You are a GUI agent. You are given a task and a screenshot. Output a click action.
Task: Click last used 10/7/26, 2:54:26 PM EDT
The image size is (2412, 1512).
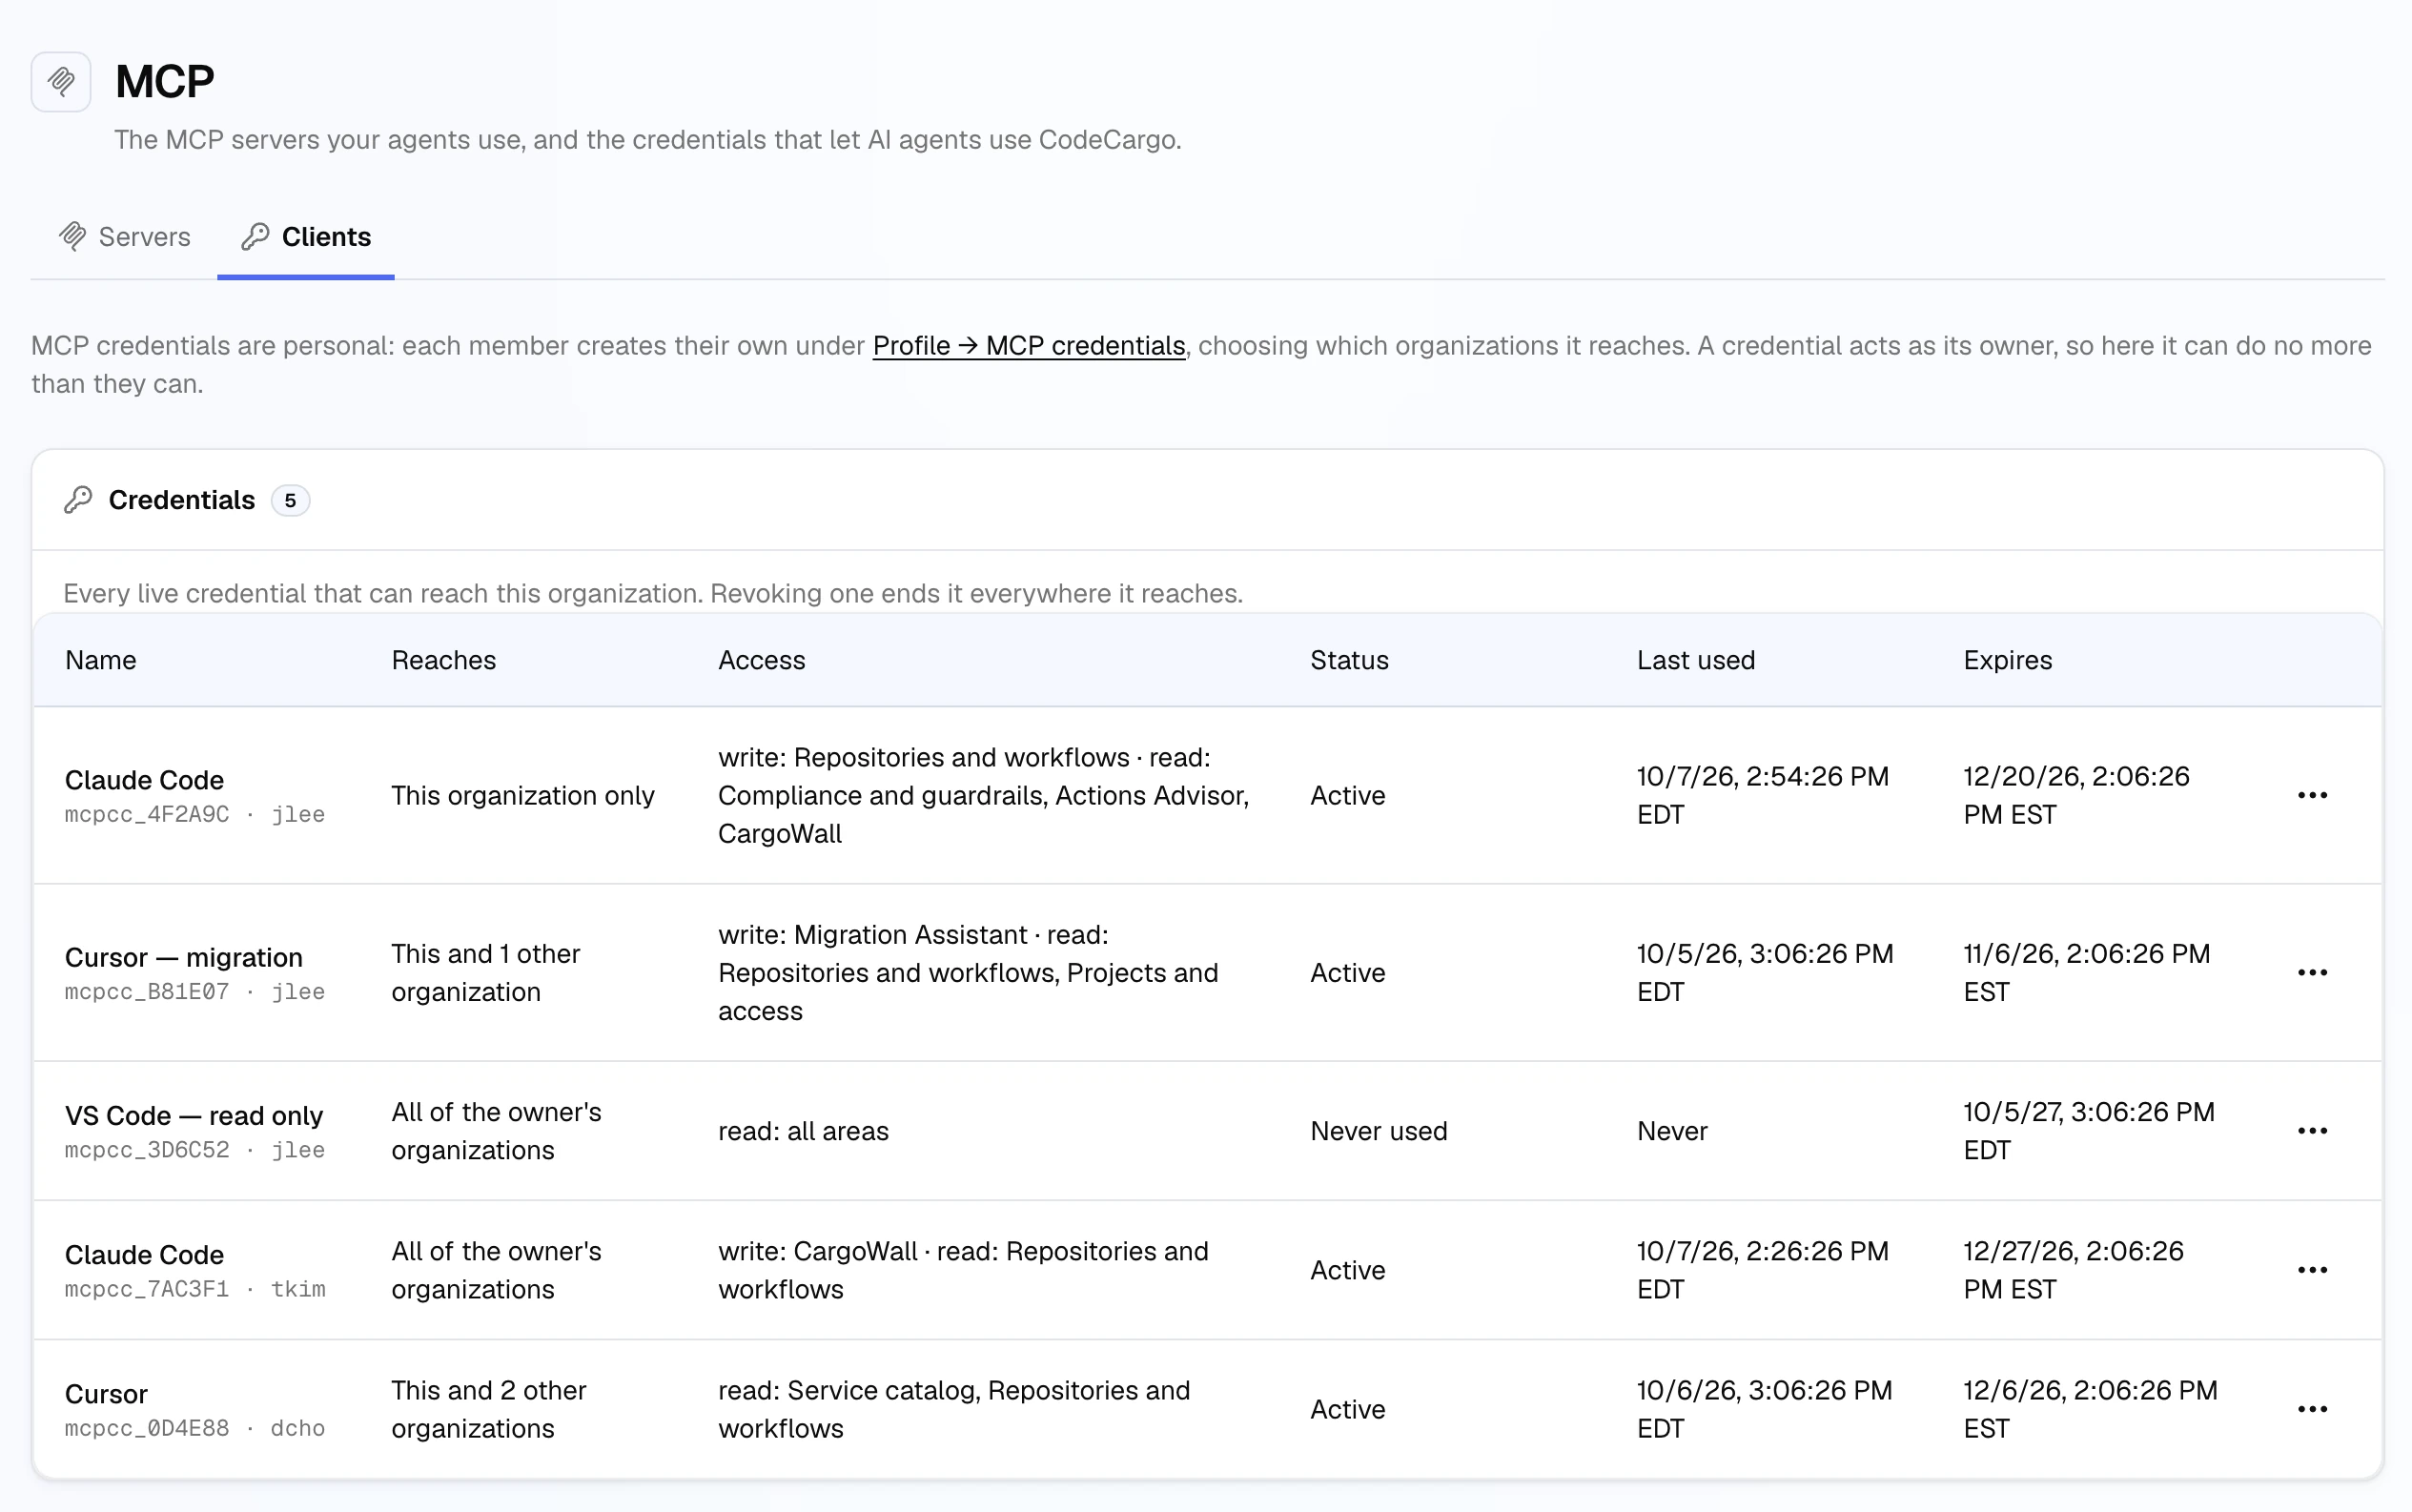(x=1762, y=795)
